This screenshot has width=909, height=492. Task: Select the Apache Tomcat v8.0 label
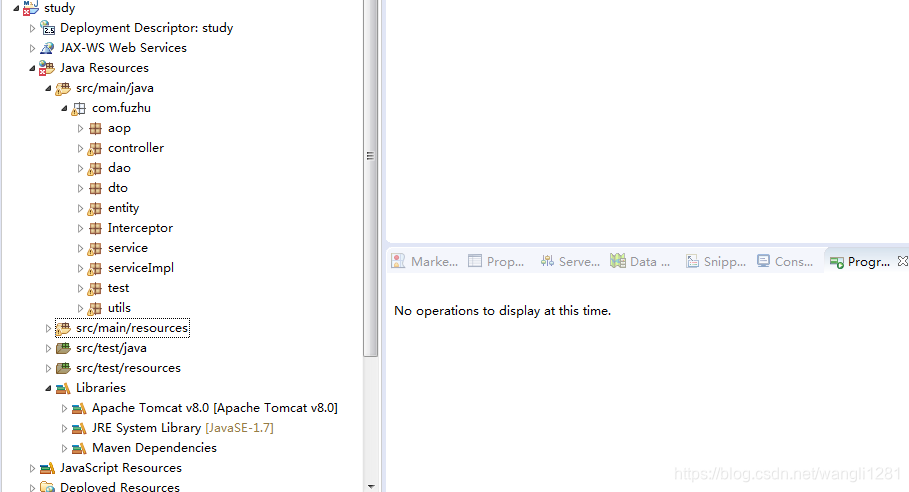click(x=214, y=408)
